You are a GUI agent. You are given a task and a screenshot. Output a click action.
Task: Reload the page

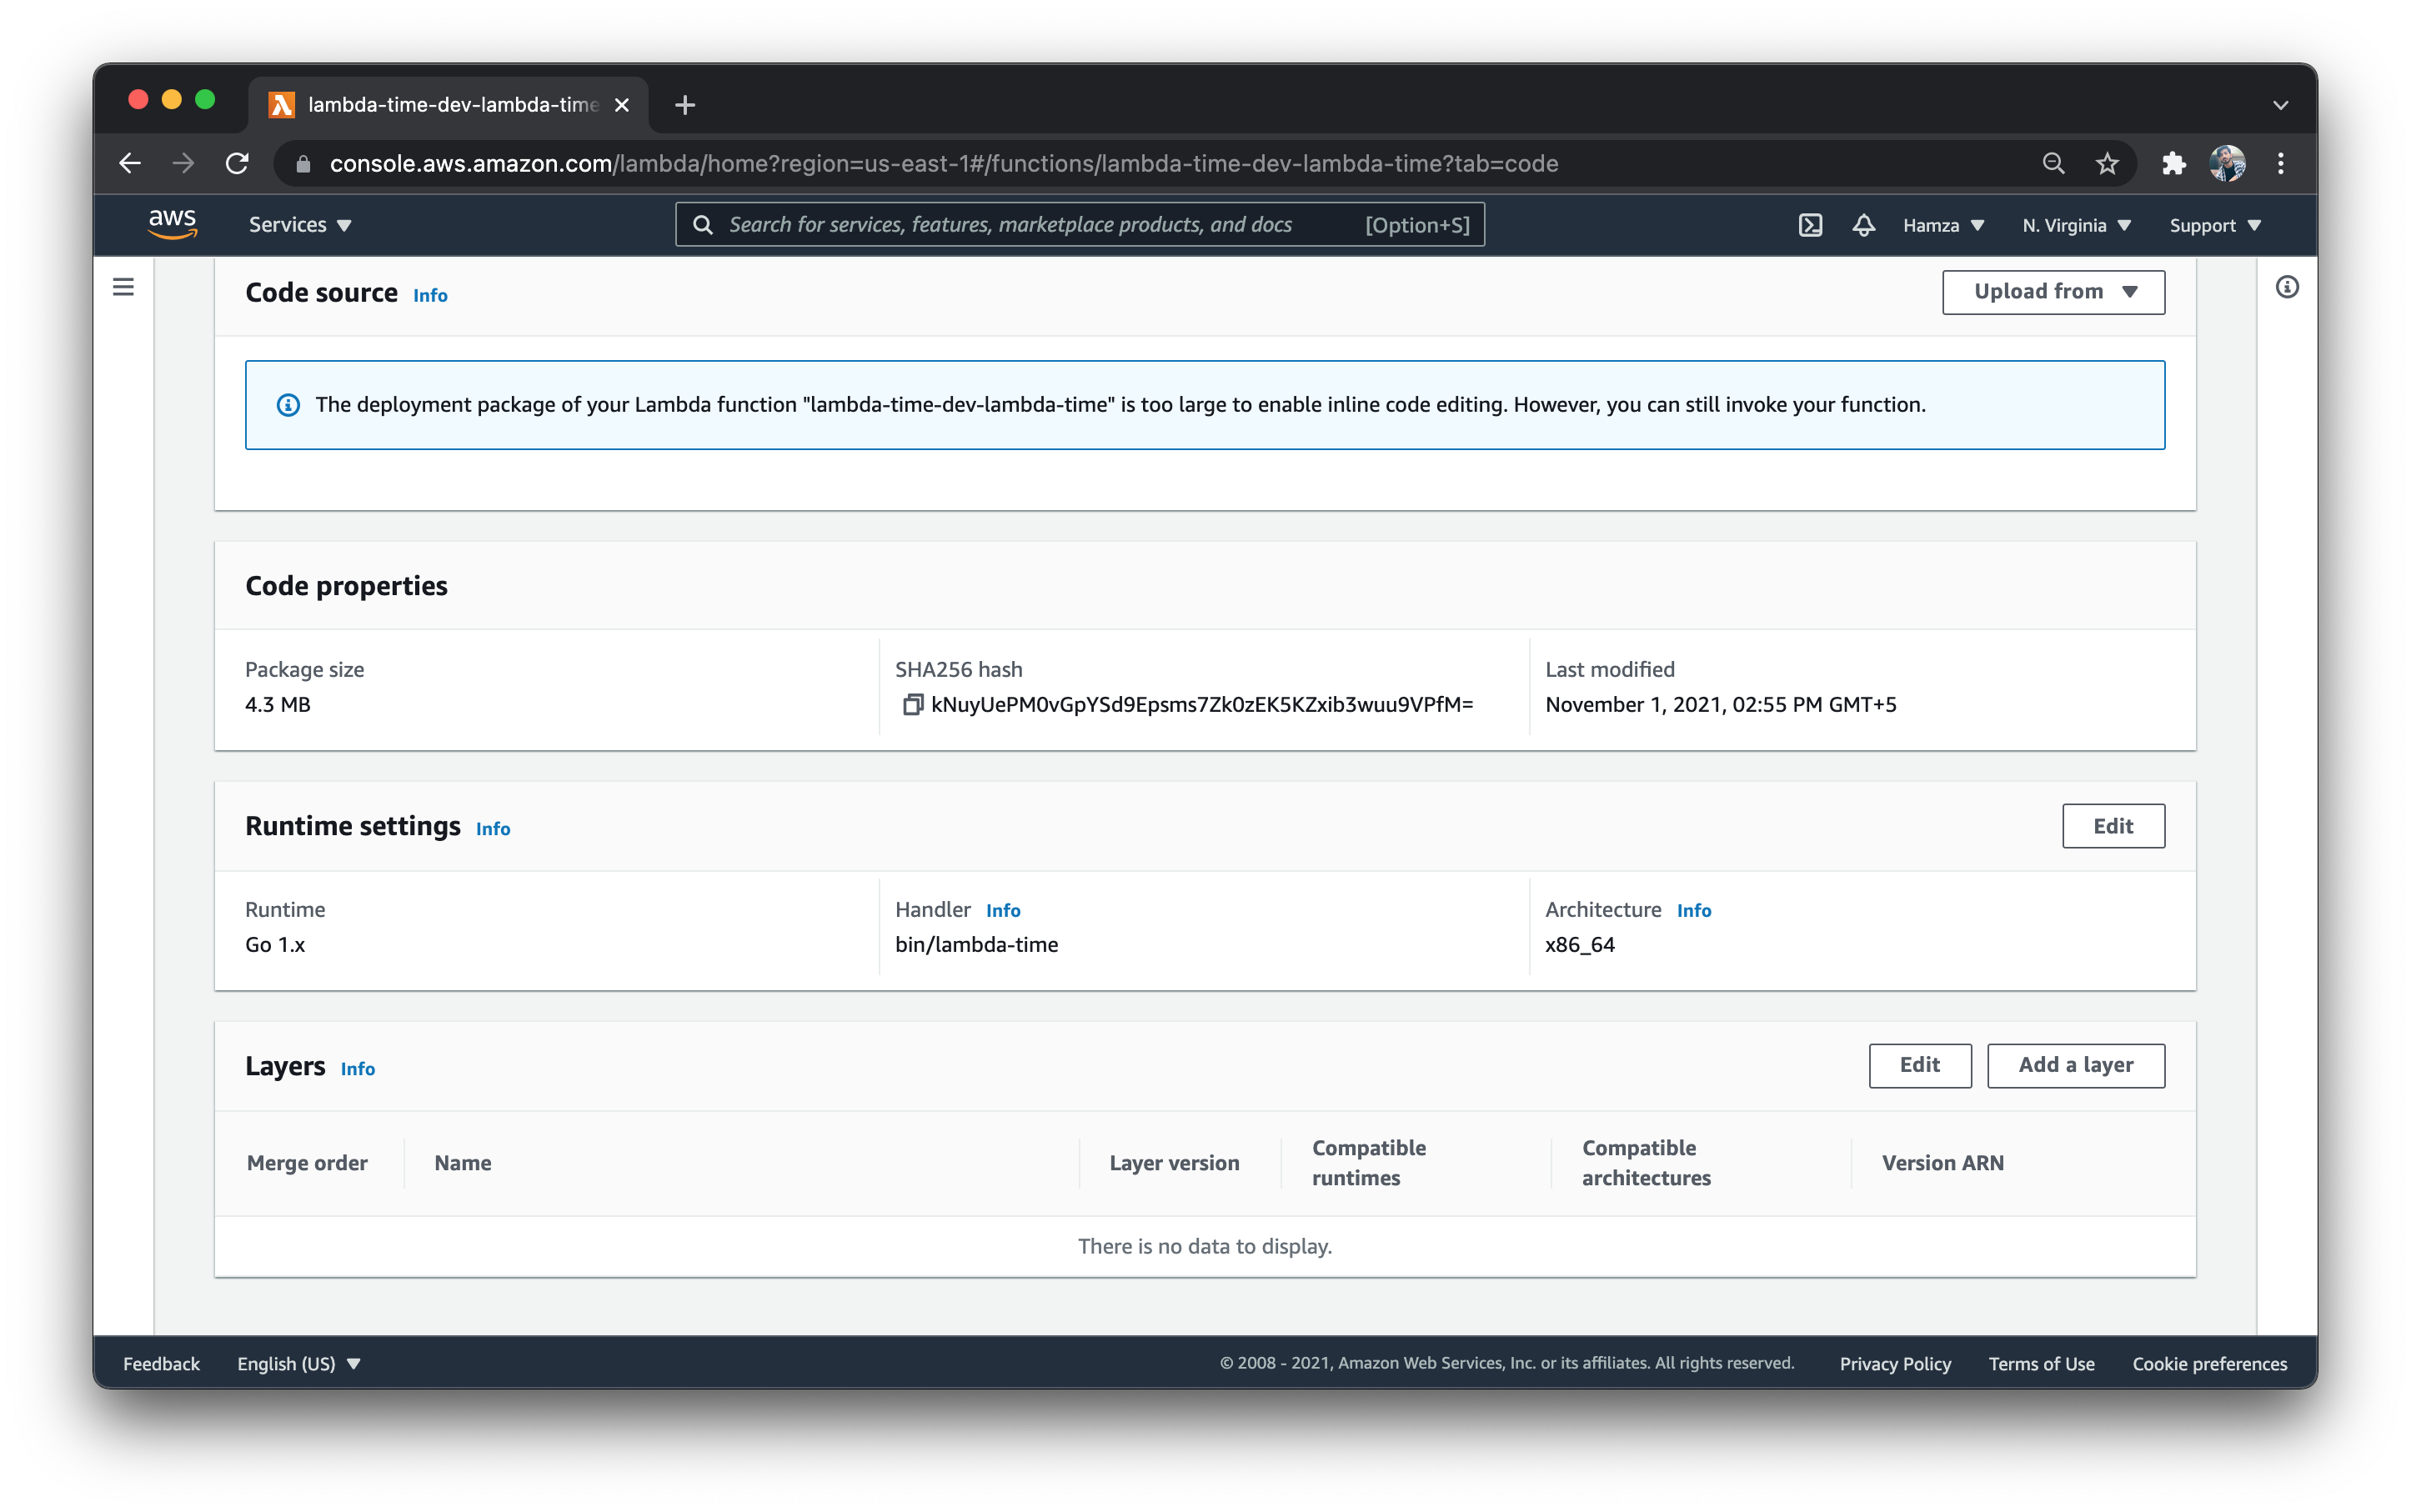[237, 163]
